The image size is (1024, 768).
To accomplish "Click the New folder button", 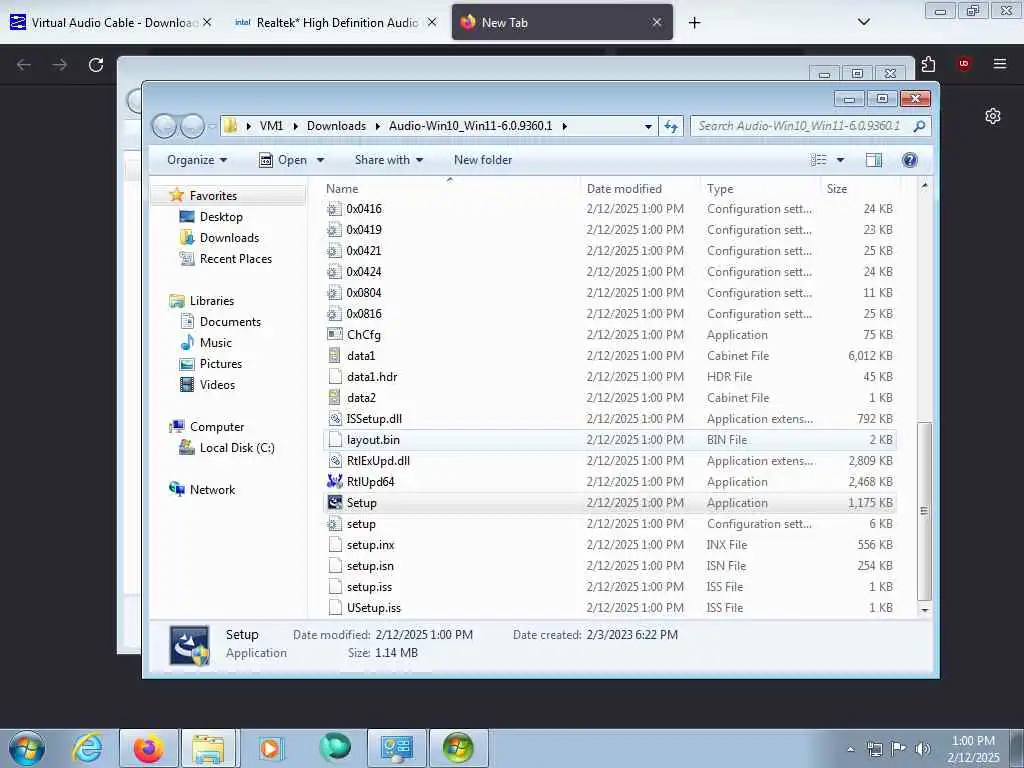I will coord(483,160).
